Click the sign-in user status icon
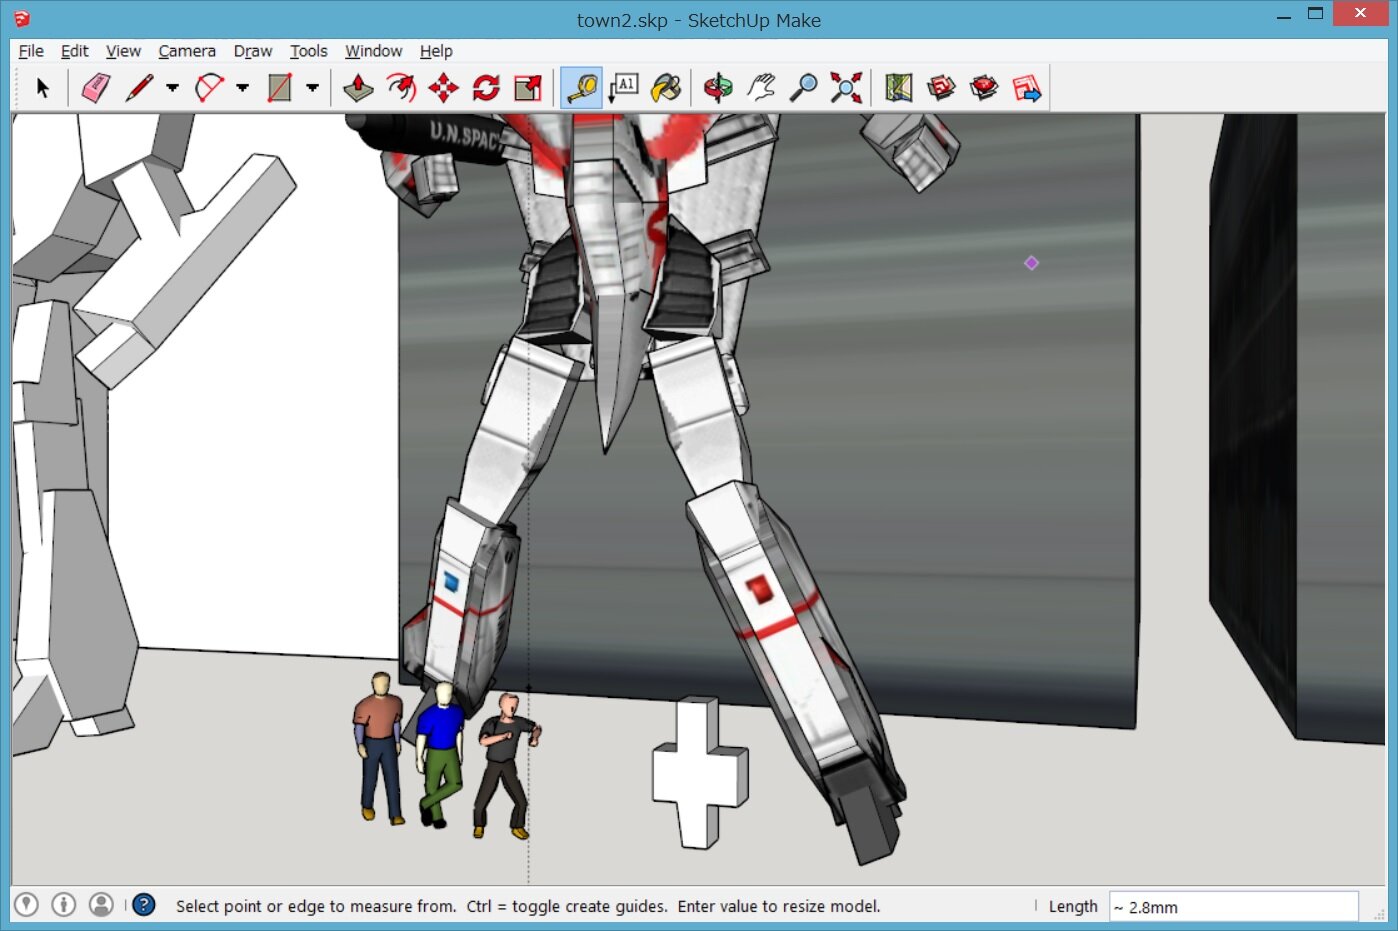This screenshot has height=931, width=1398. click(x=101, y=905)
